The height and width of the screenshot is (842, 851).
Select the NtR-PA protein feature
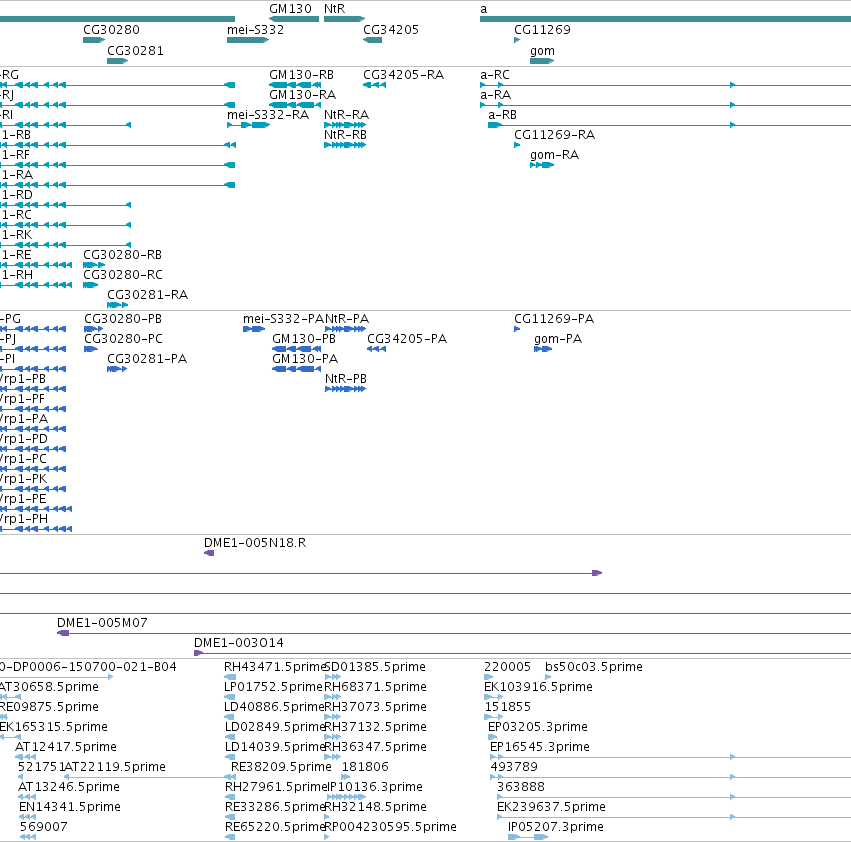coord(345,329)
